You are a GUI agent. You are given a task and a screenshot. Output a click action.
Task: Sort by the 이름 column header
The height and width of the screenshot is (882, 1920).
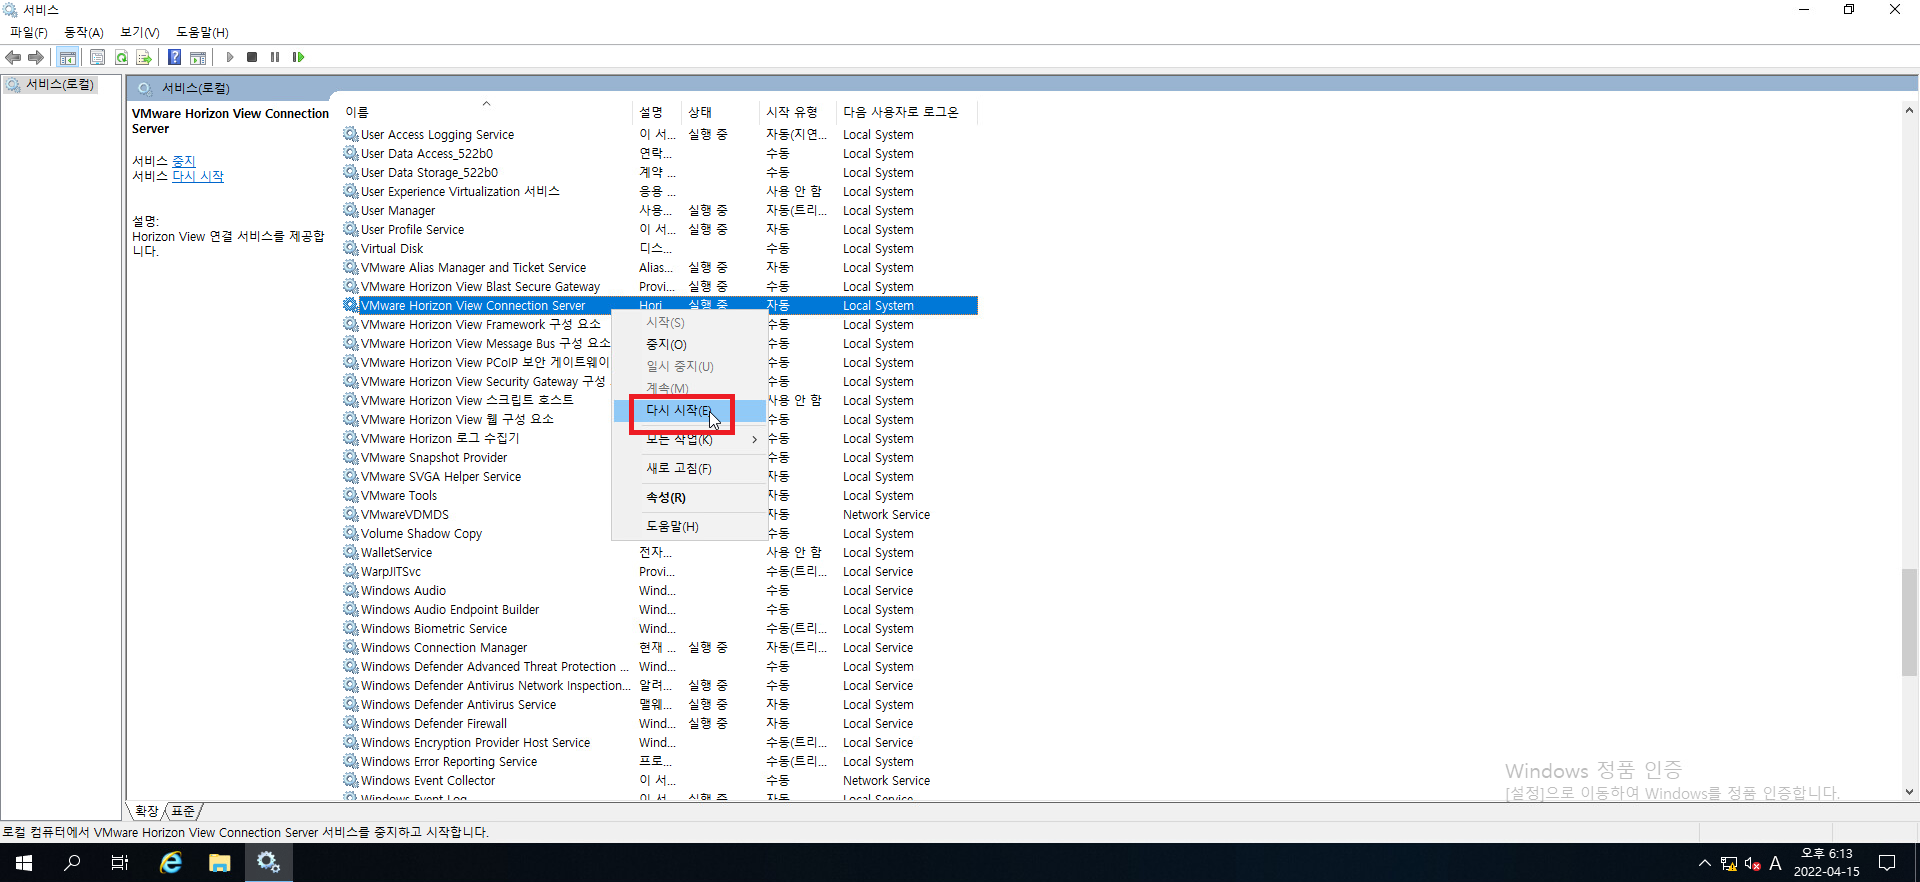point(487,112)
